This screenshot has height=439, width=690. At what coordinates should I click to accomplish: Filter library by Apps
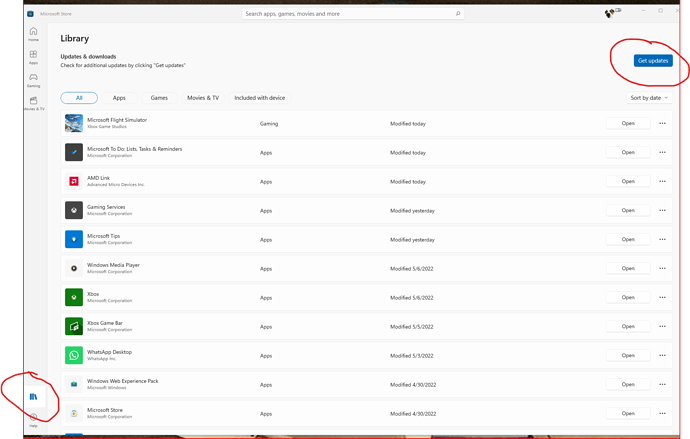[x=119, y=98]
